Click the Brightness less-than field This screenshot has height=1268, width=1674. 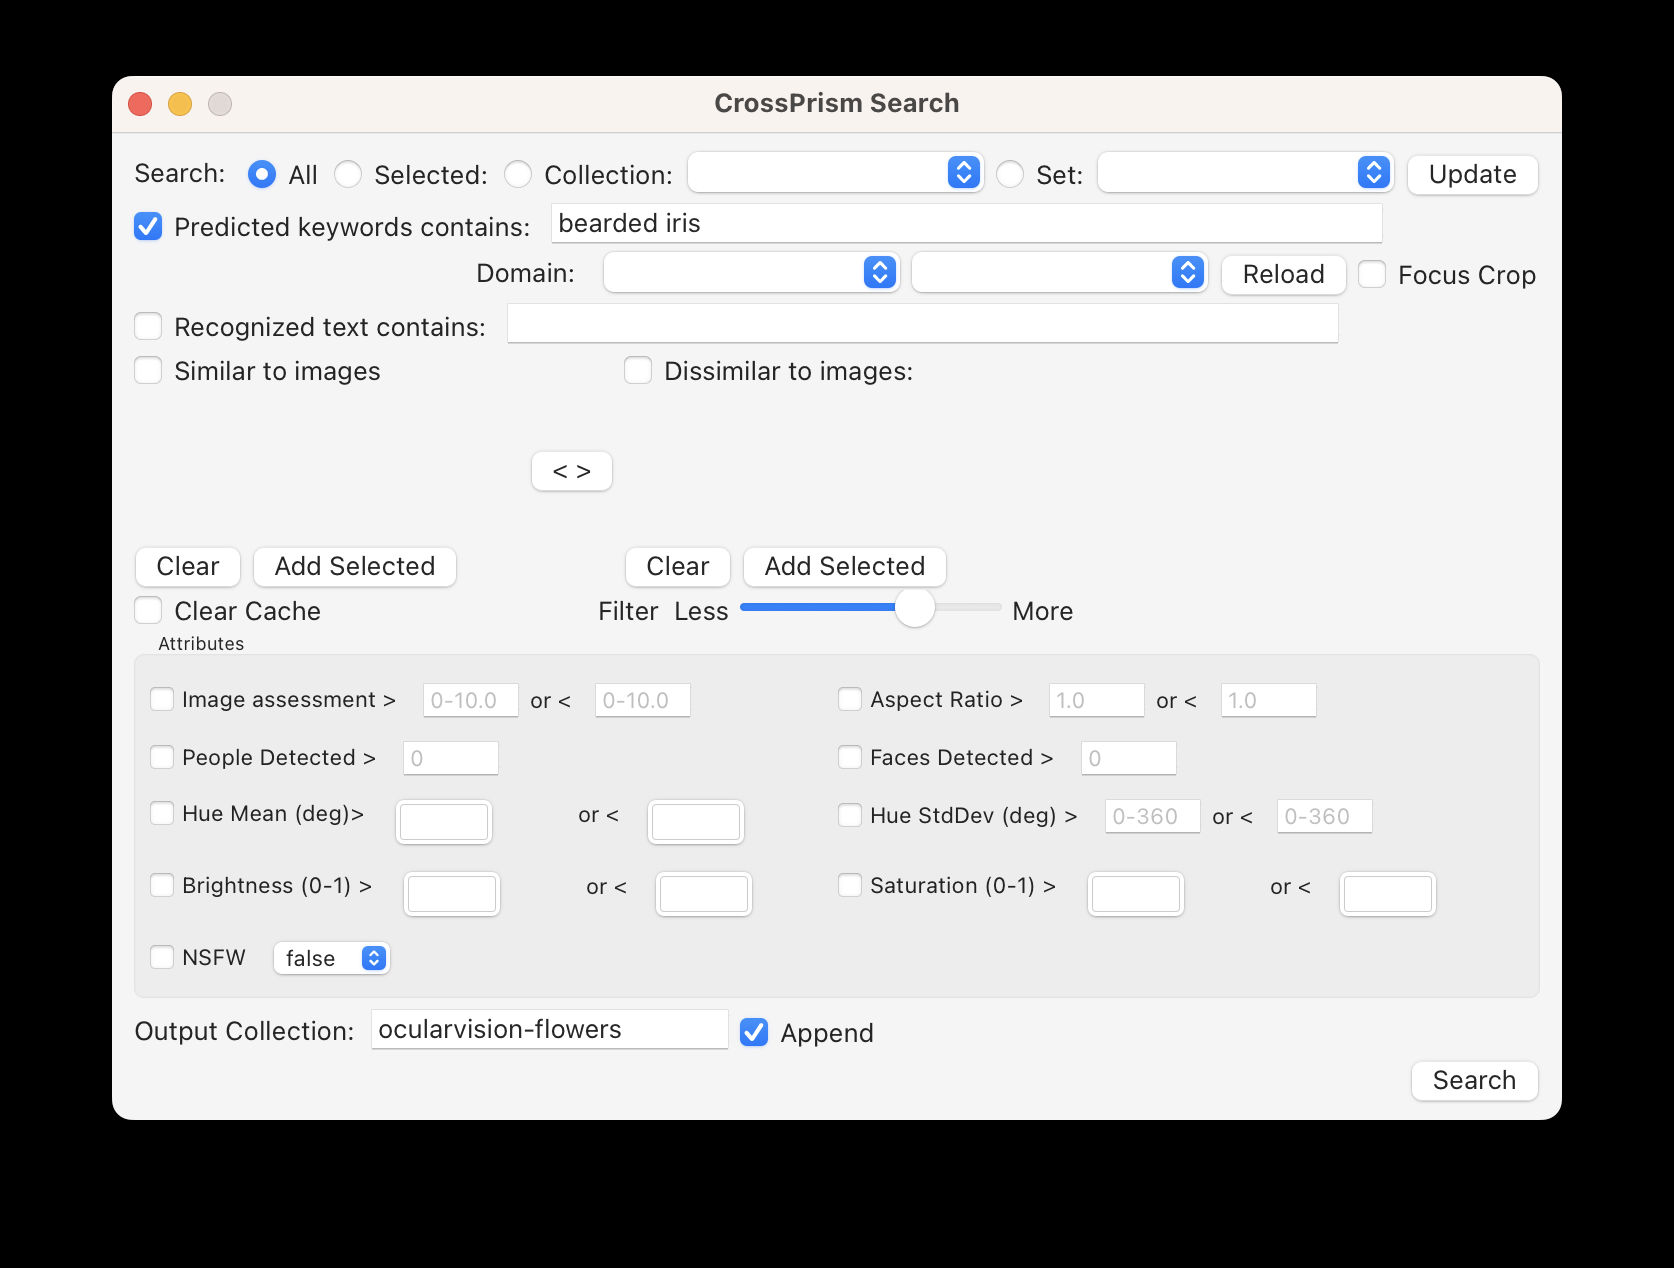[704, 894]
